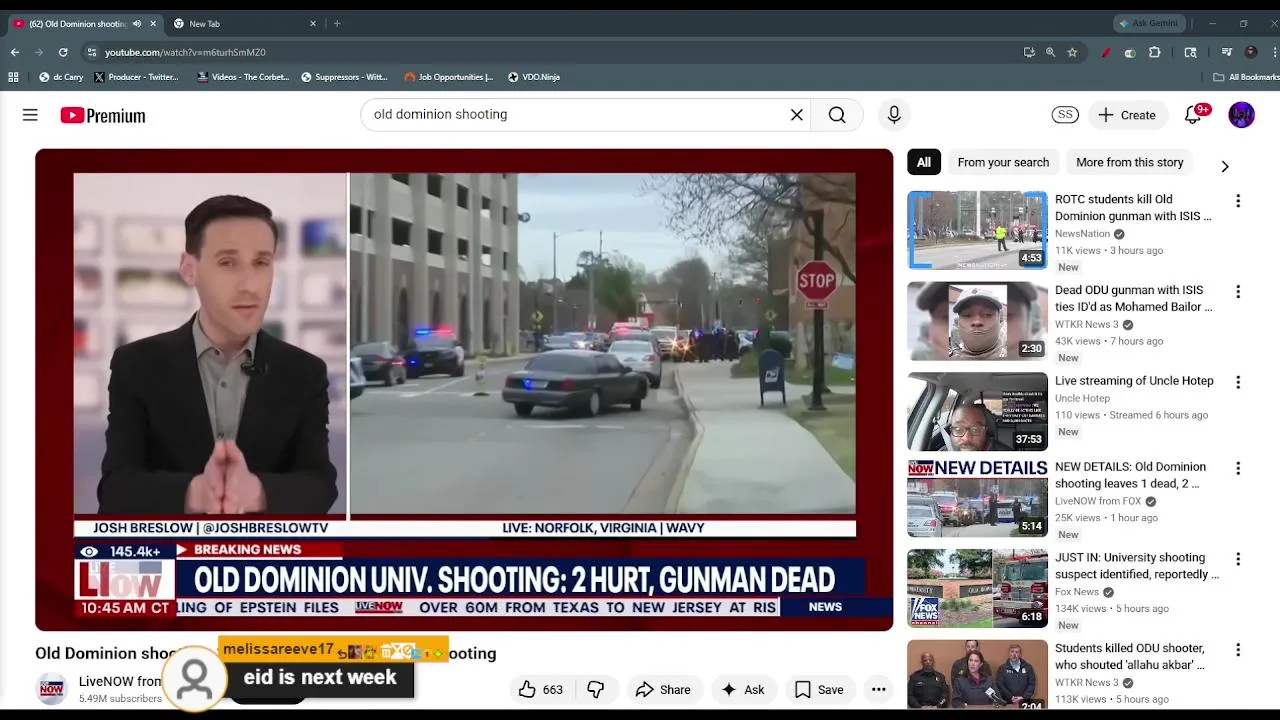Open the Create button
Screen dimensions: 1280x720
point(1127,115)
